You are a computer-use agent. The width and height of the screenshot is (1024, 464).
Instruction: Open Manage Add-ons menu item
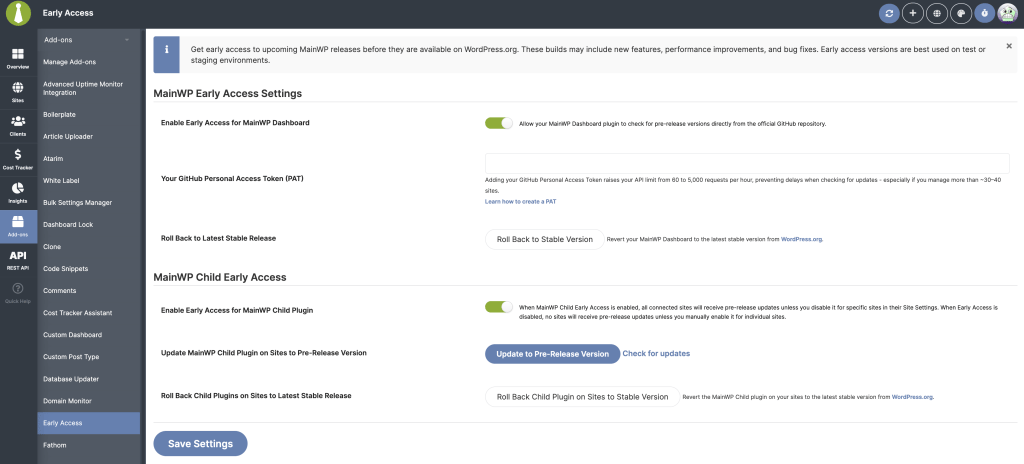tap(89, 62)
